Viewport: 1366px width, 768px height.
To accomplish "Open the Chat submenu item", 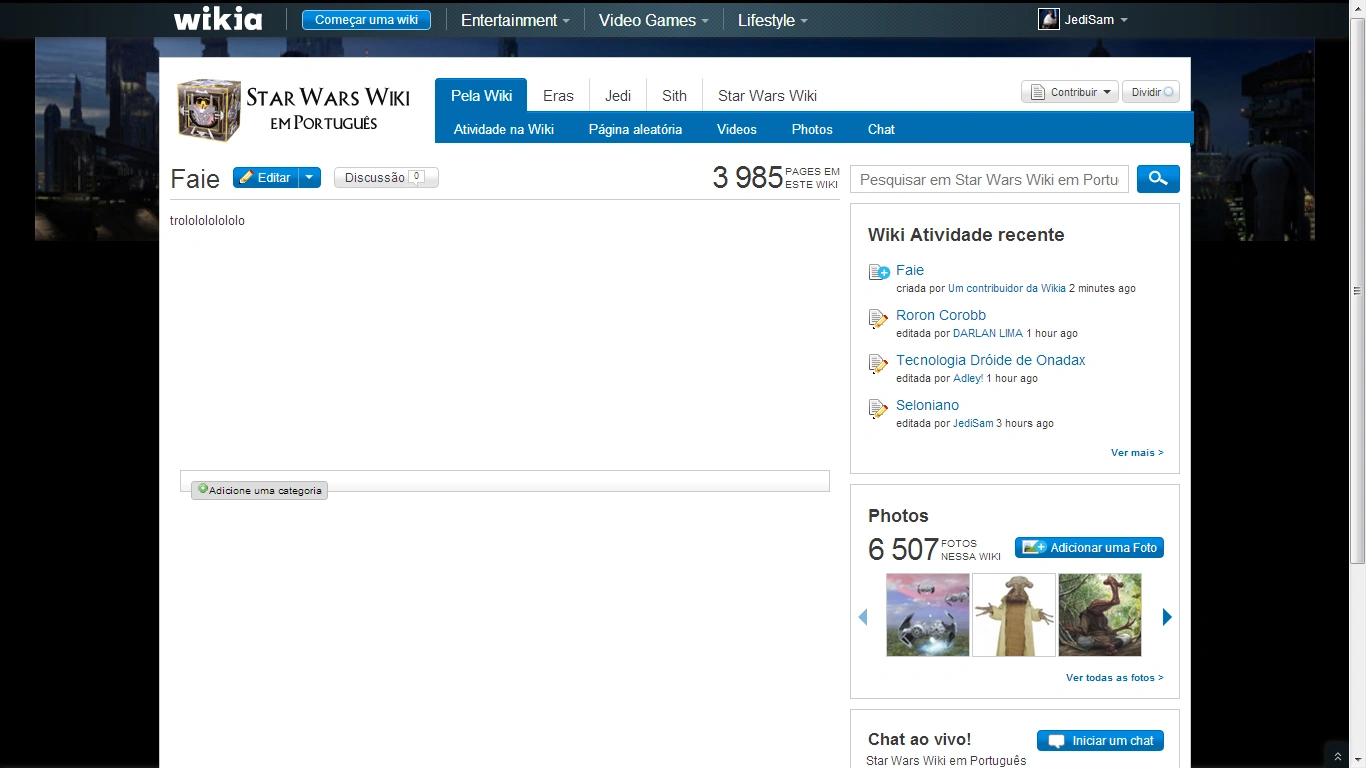I will coord(881,129).
